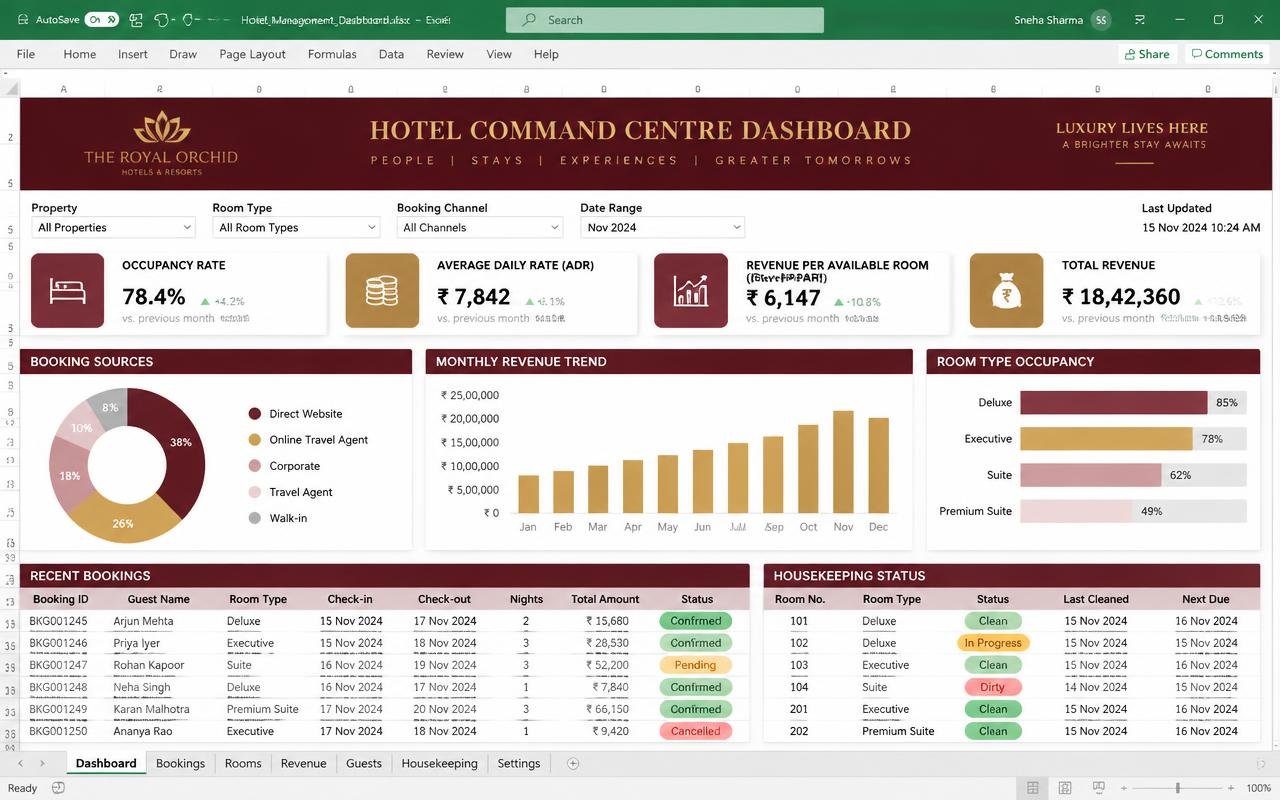The width and height of the screenshot is (1280, 800).
Task: Click the chart icon on RevPAR card
Action: coord(691,291)
